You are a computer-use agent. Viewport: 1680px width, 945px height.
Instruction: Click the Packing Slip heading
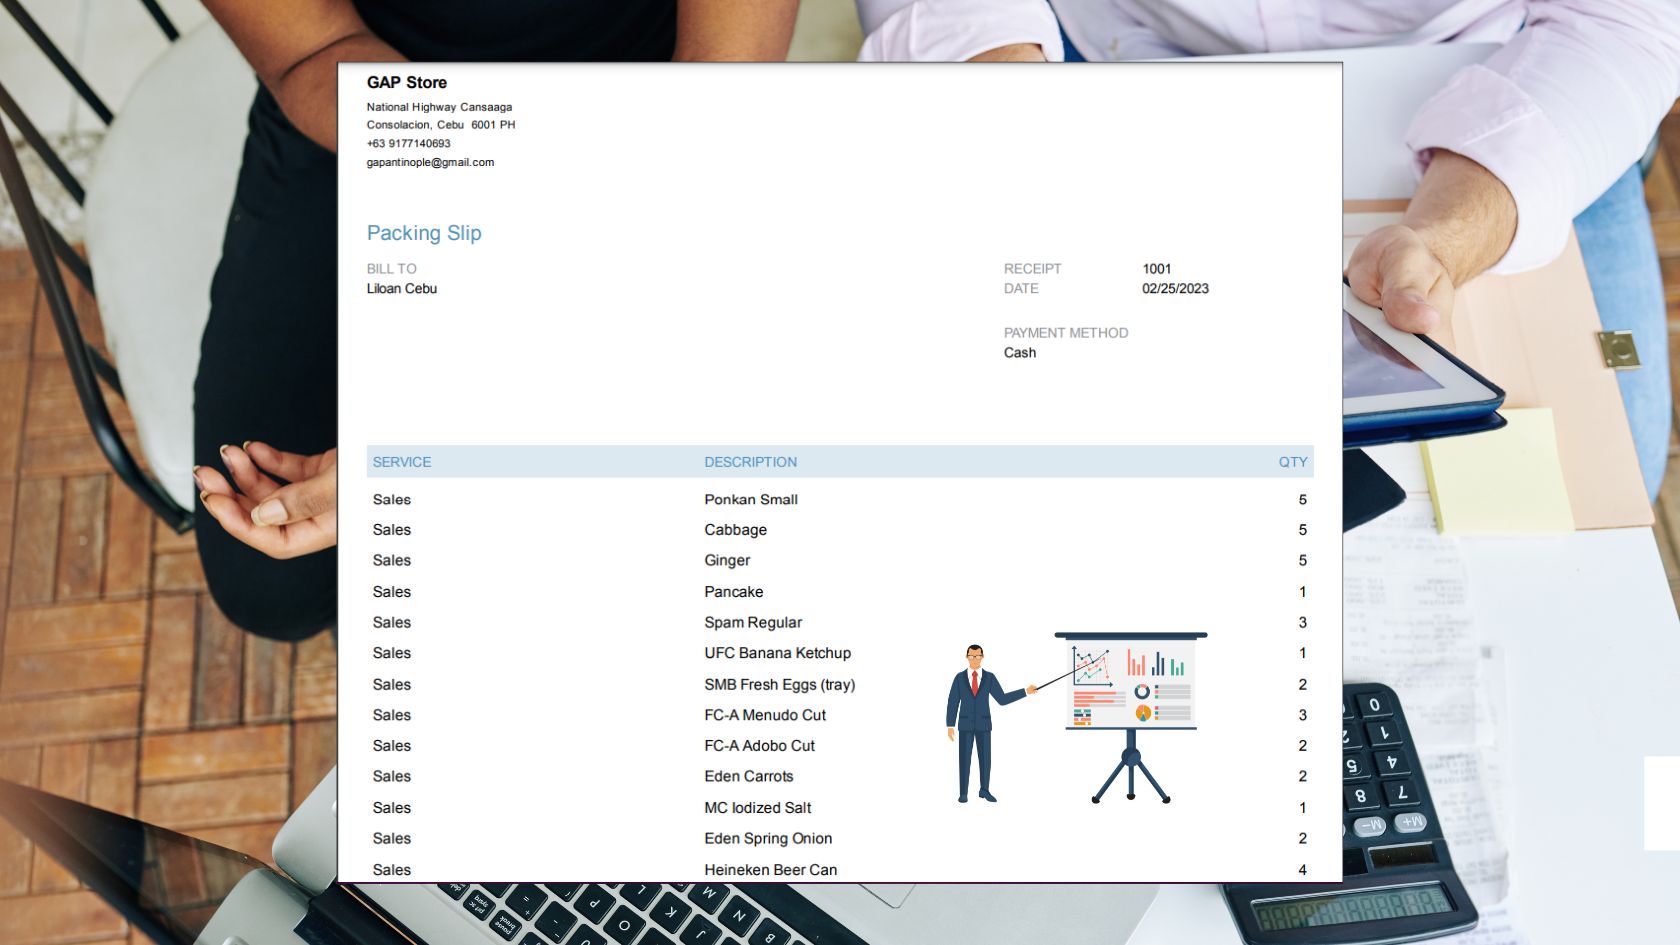(x=424, y=233)
